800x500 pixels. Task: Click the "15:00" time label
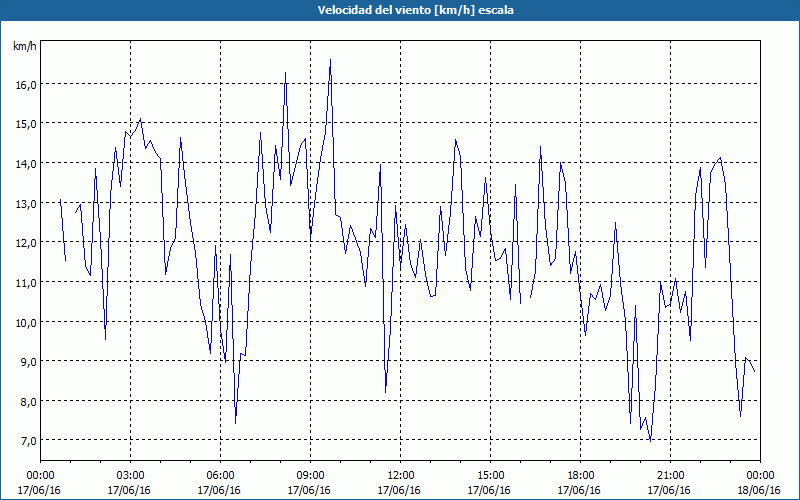point(490,476)
